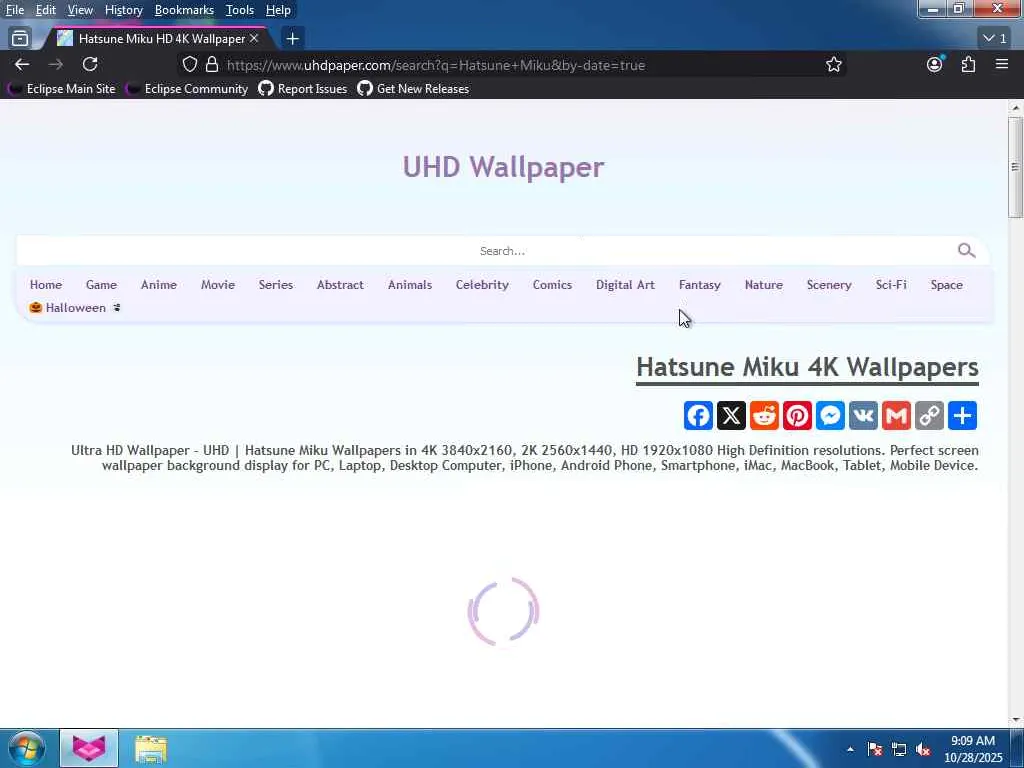Open the muted volume tray icon
The height and width of the screenshot is (768, 1024).
tap(923, 749)
